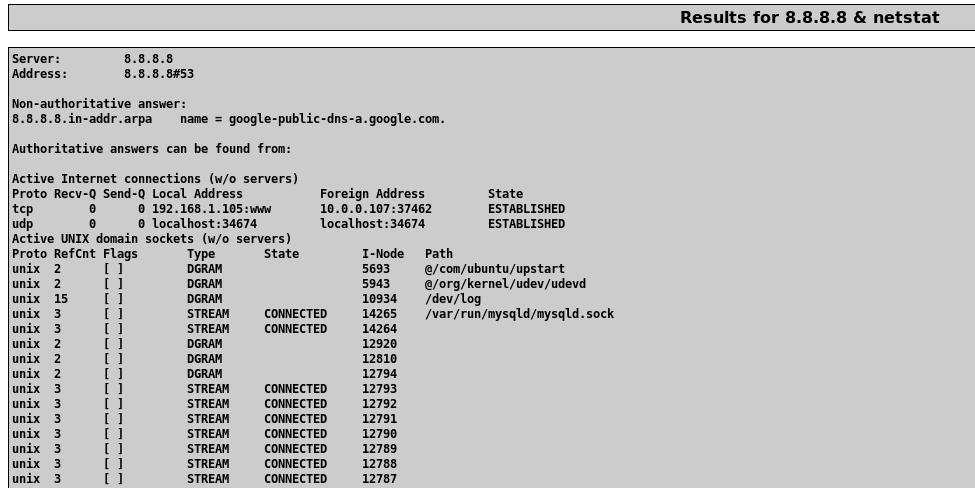The image size is (975, 488).
Task: Click RefCnt value 15 in /dev/log row
Action: point(61,299)
